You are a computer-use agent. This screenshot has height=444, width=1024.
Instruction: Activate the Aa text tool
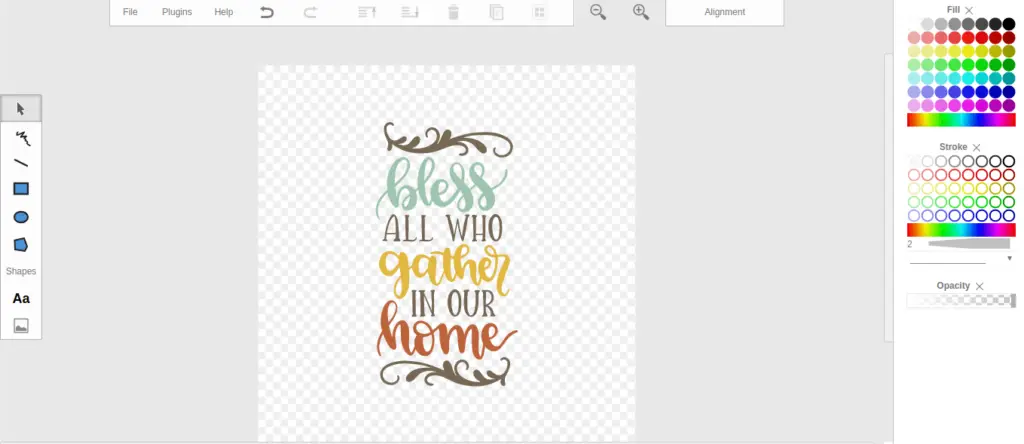[21, 298]
